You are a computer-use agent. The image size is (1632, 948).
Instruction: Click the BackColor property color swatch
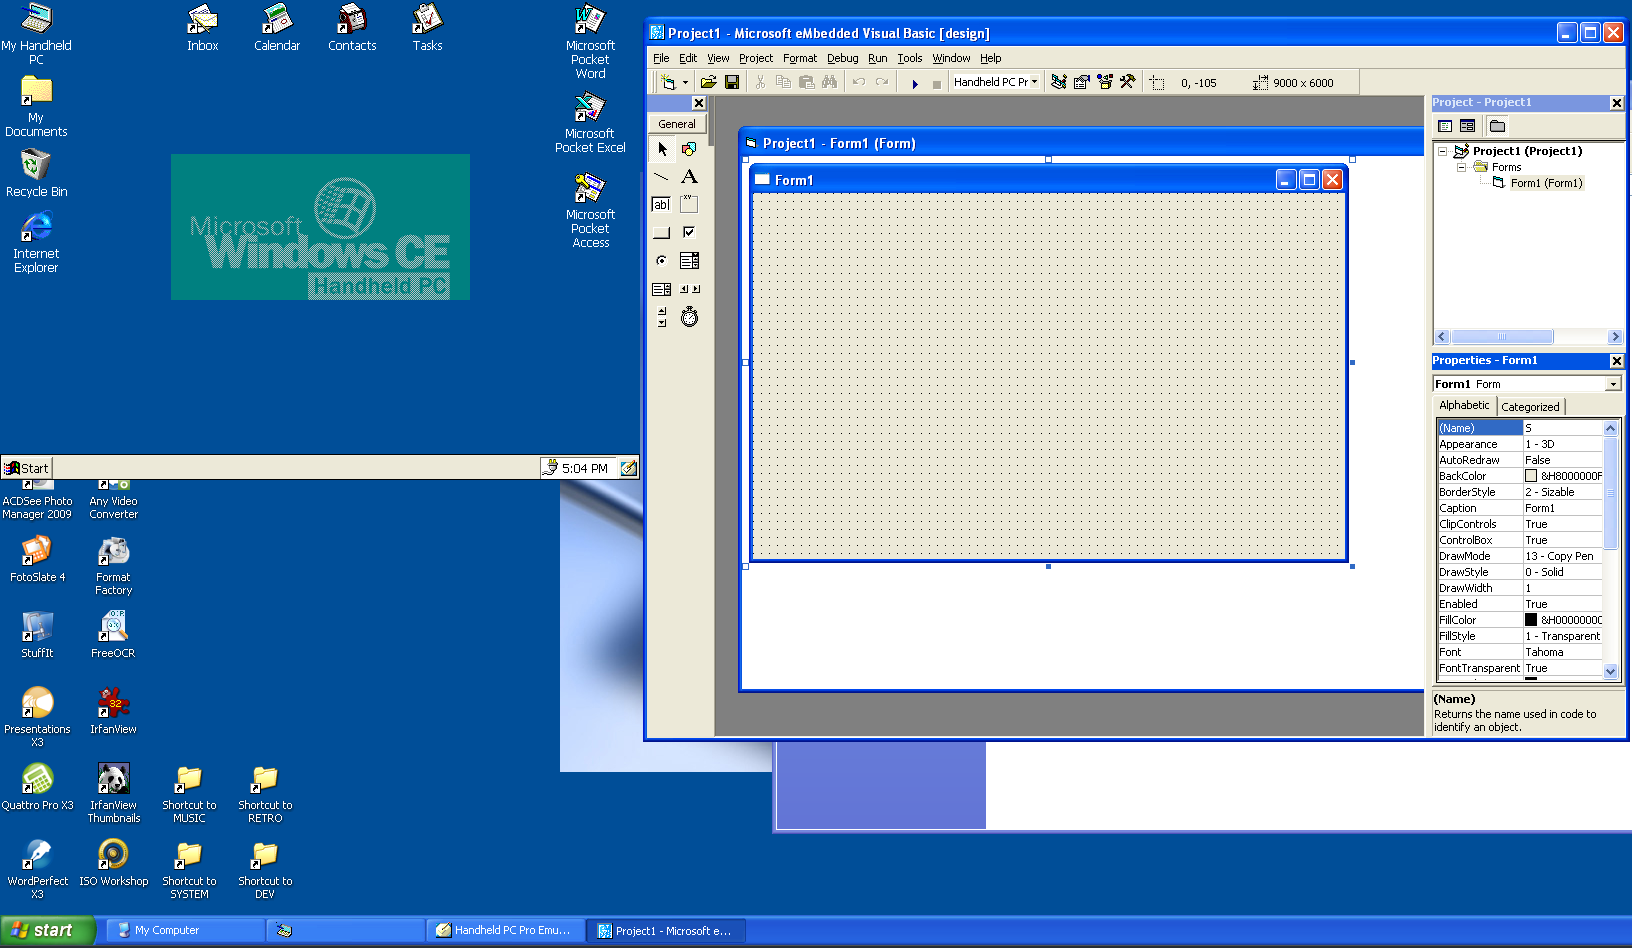click(x=1531, y=476)
